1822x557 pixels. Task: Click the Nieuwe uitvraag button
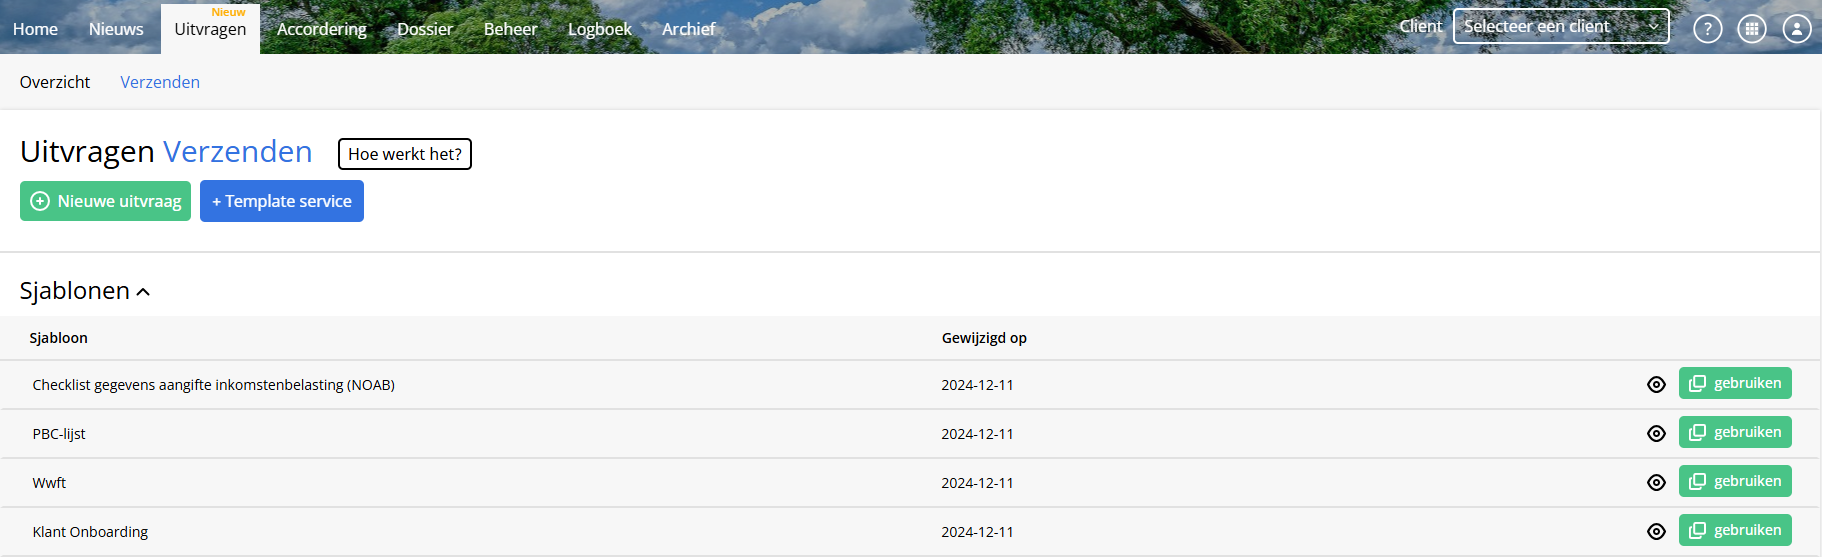tap(105, 201)
